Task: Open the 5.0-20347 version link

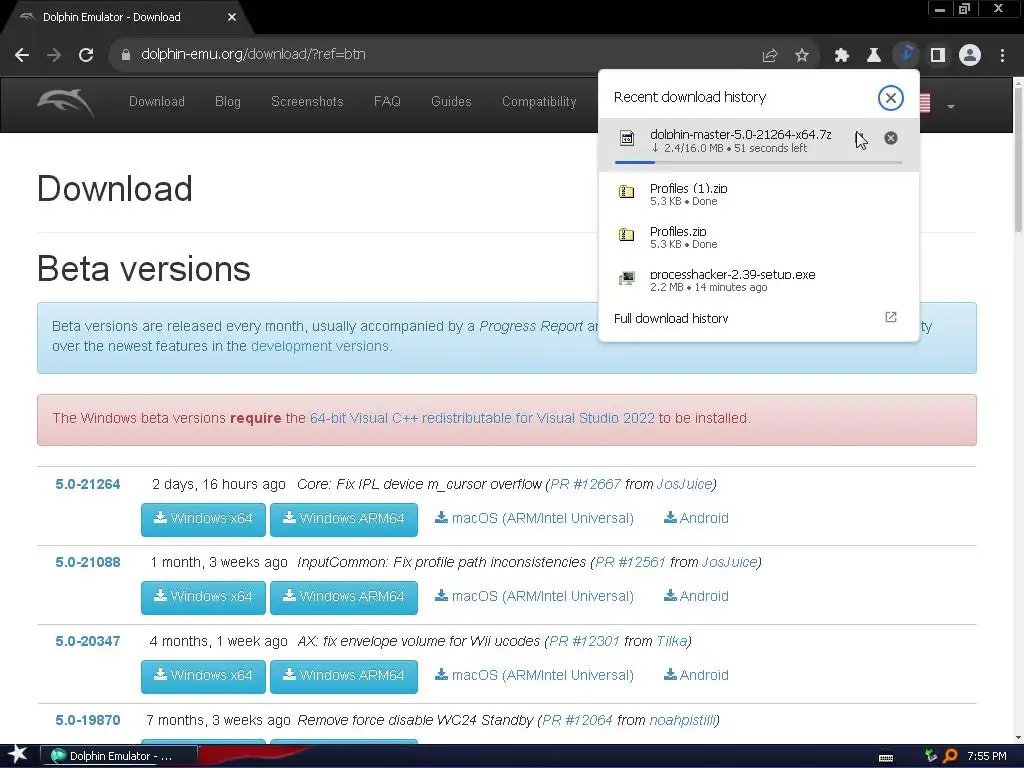Action: tap(88, 641)
